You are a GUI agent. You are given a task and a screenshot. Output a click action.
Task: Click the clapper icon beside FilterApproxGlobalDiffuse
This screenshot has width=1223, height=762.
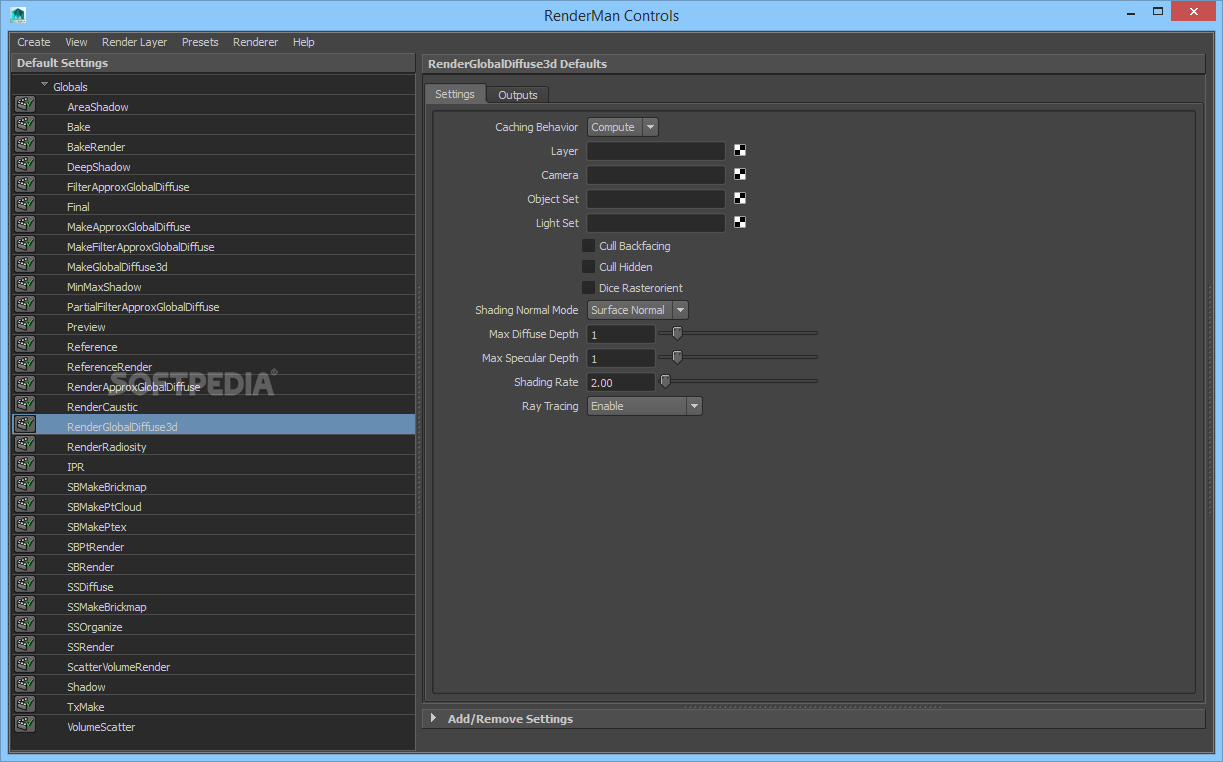click(x=25, y=184)
